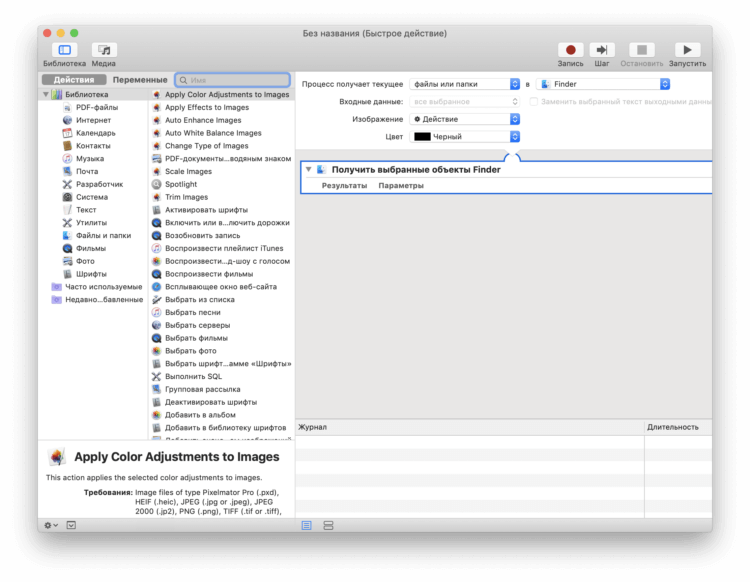Click the Остановить stop icon
Viewport: 750px width, 582px height.
click(x=642, y=50)
